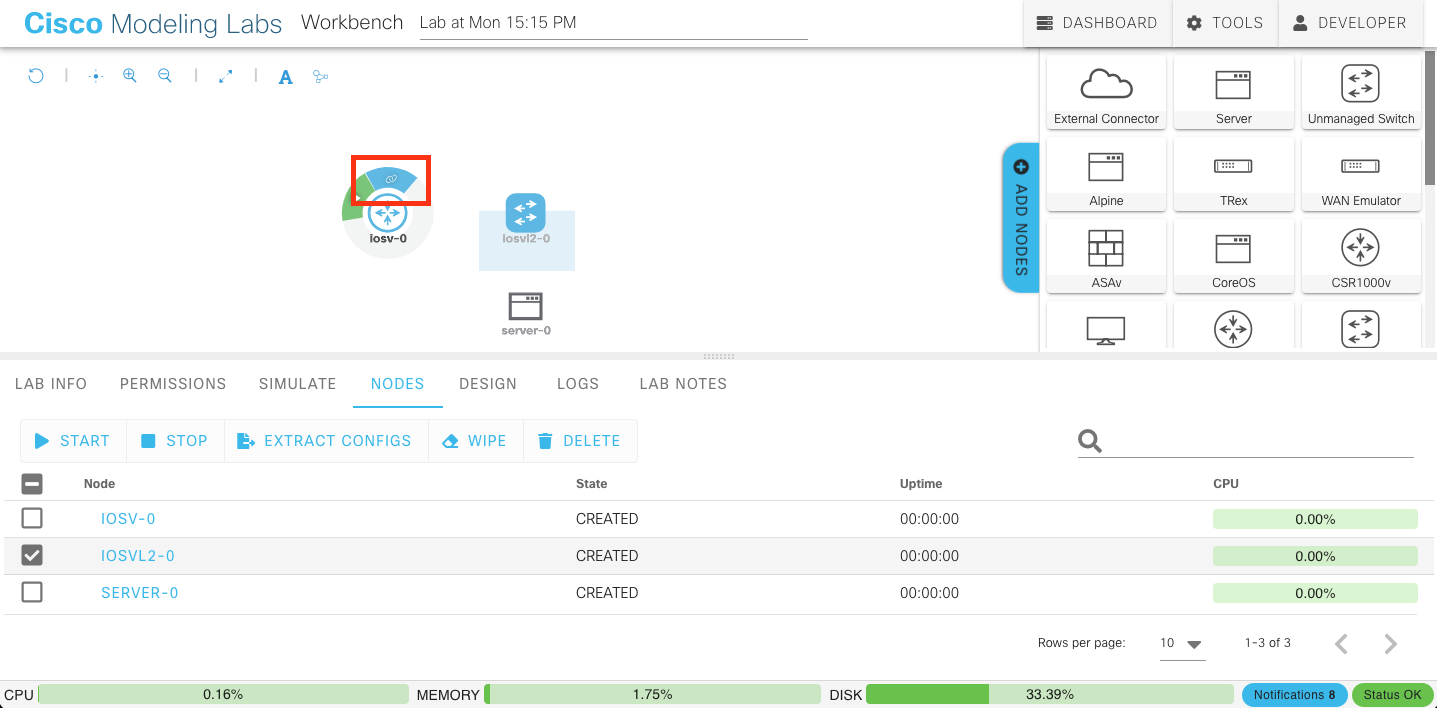Click the center-view icon in the canvas toolbar
Viewport: 1437px width, 708px height.
click(x=96, y=76)
